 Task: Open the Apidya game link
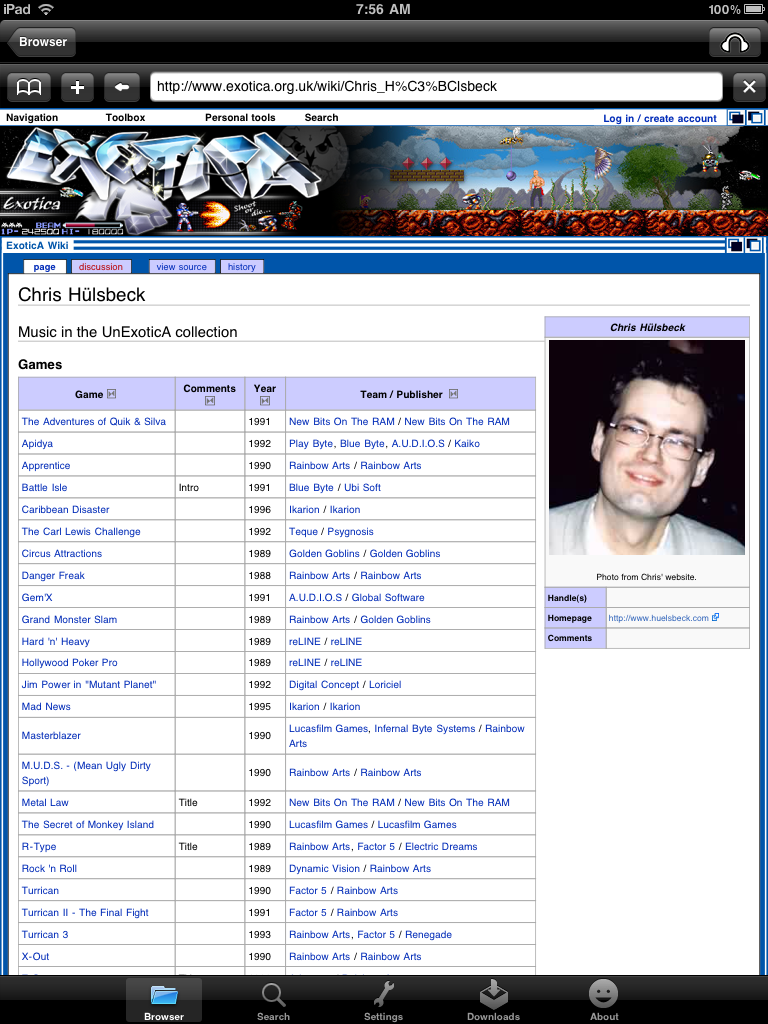(37, 443)
